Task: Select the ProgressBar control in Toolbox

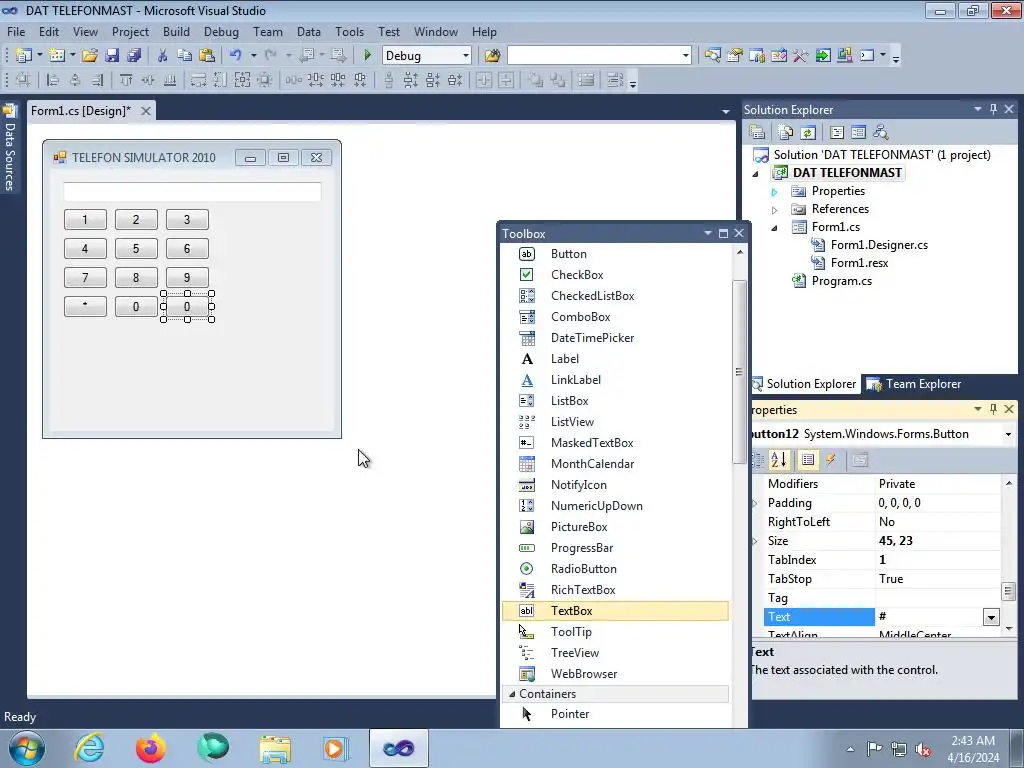Action: tap(615, 548)
